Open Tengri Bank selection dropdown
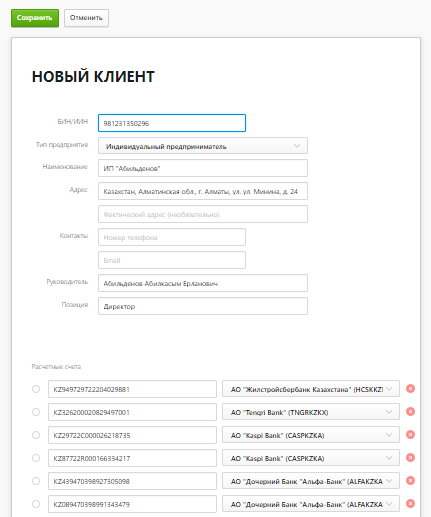Screen dimensions: 431x517 click(x=311, y=412)
